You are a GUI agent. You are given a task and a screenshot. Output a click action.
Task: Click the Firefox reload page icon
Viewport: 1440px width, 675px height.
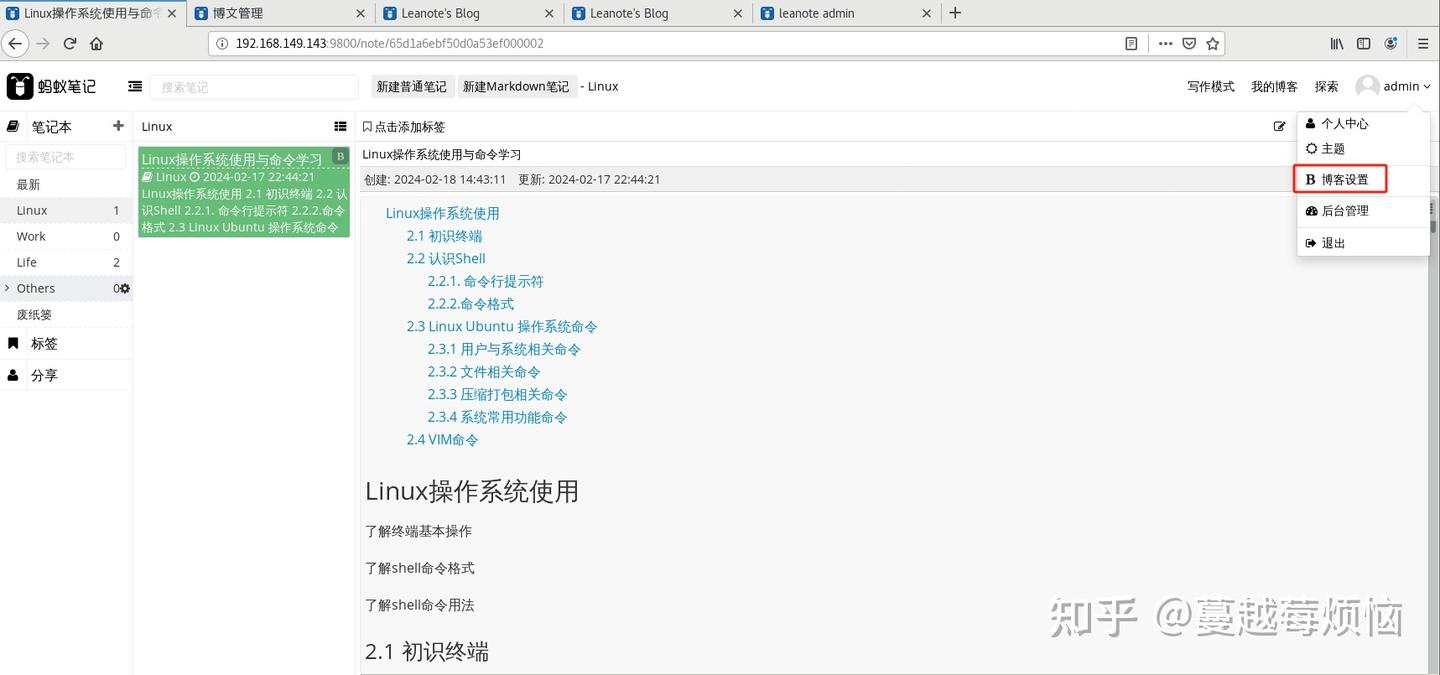[x=70, y=43]
